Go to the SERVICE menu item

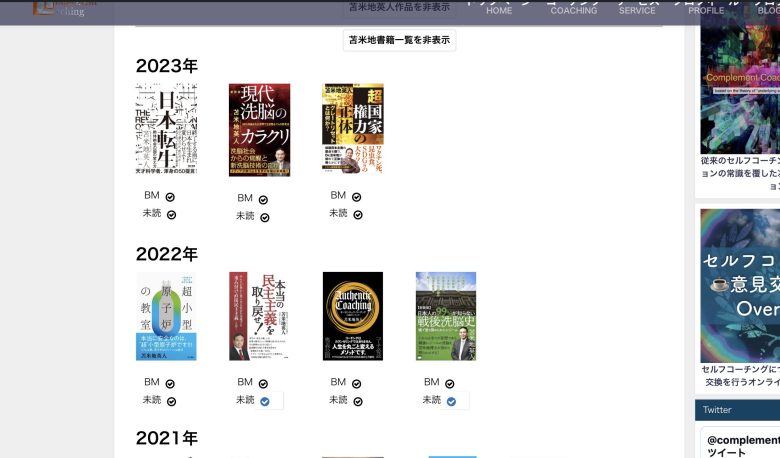click(x=637, y=10)
